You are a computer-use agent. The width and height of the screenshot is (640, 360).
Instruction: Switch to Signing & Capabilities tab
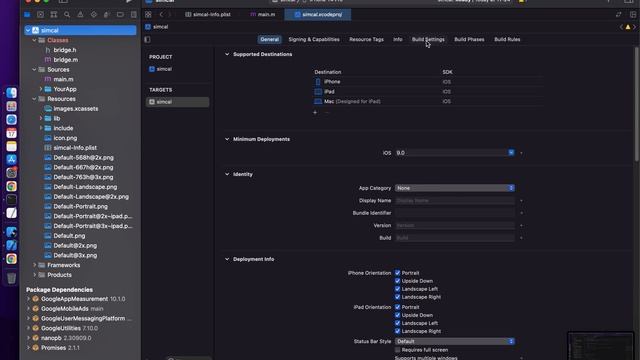pyautogui.click(x=314, y=40)
